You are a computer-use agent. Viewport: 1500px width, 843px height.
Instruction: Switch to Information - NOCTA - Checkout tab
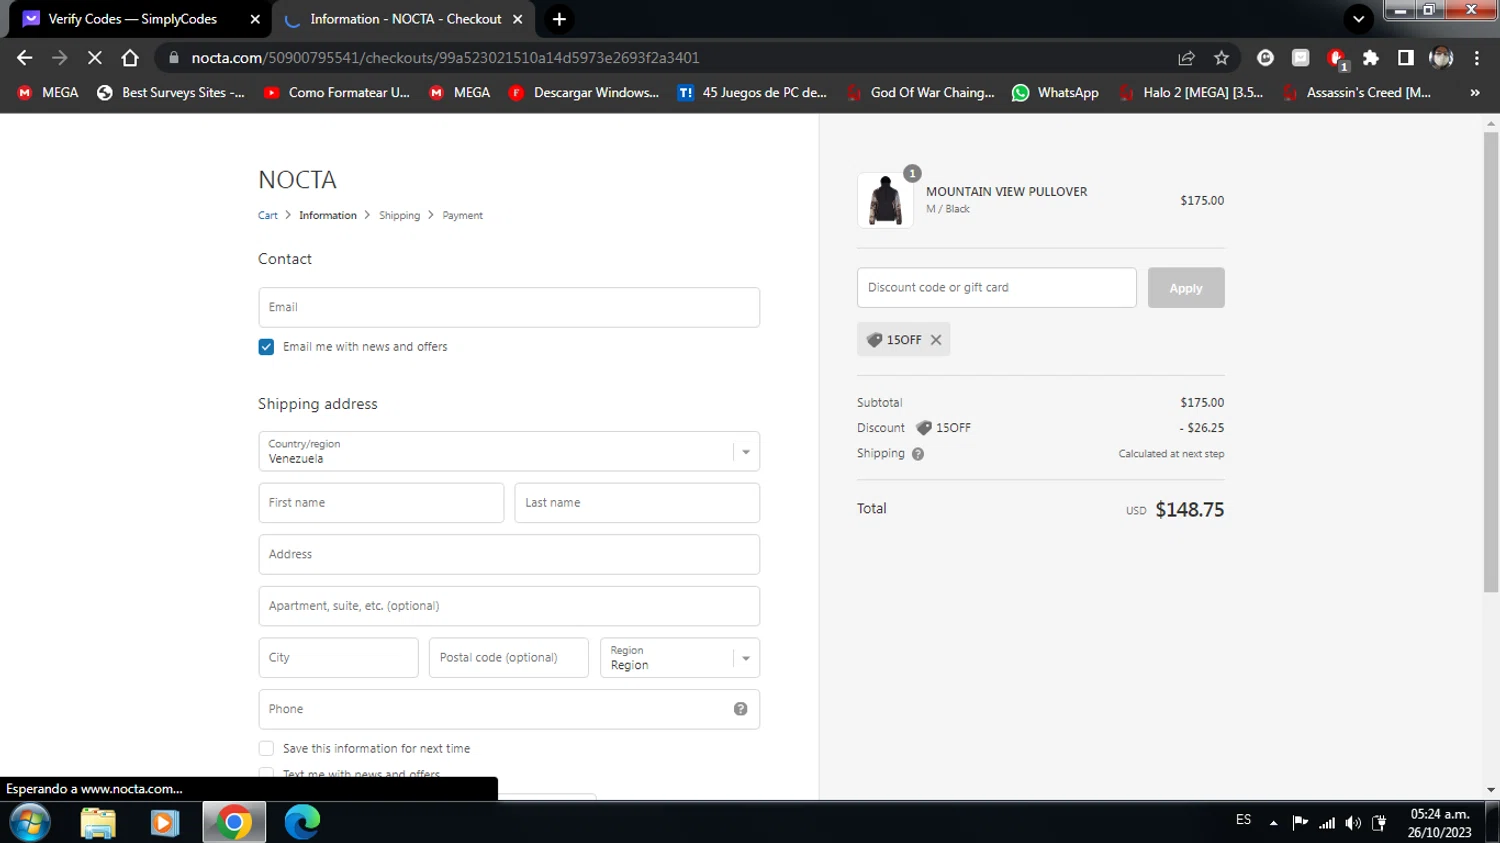click(x=405, y=19)
